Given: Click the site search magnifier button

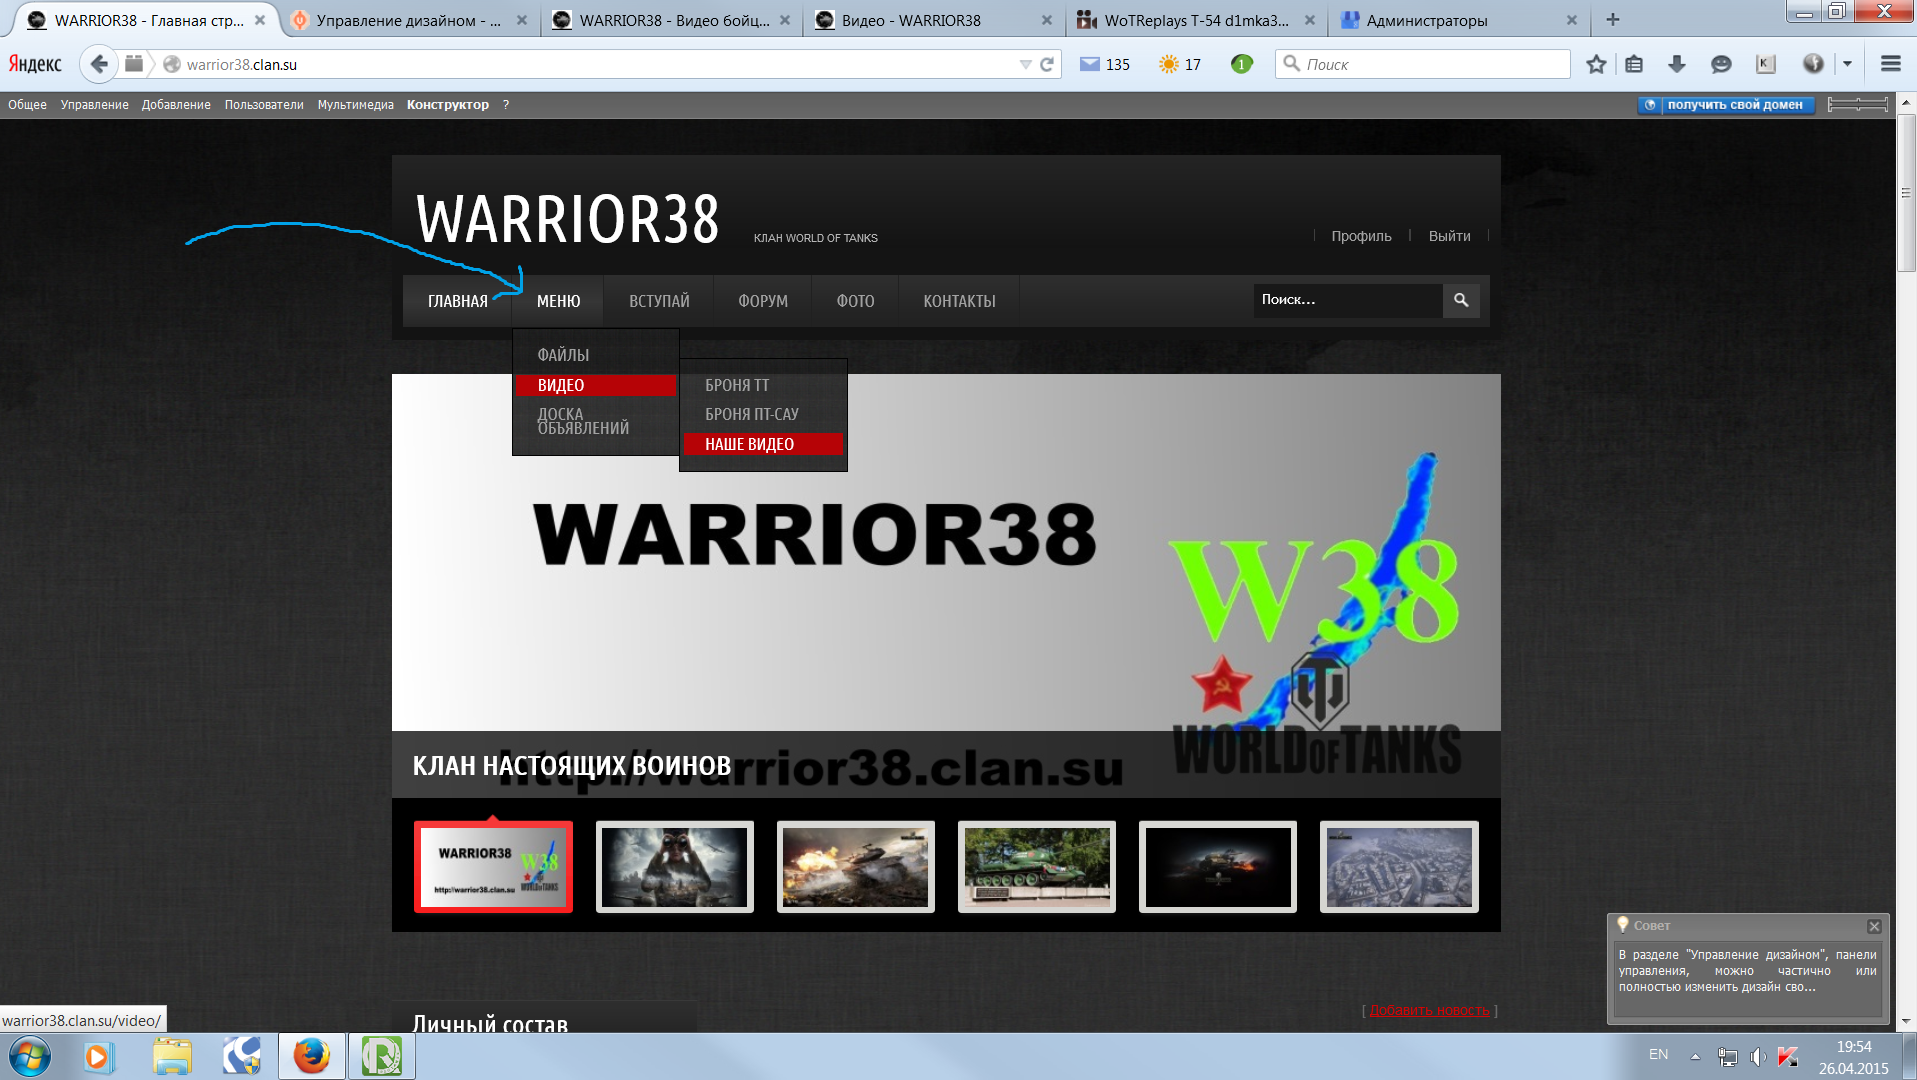Looking at the screenshot, I should (x=1461, y=300).
